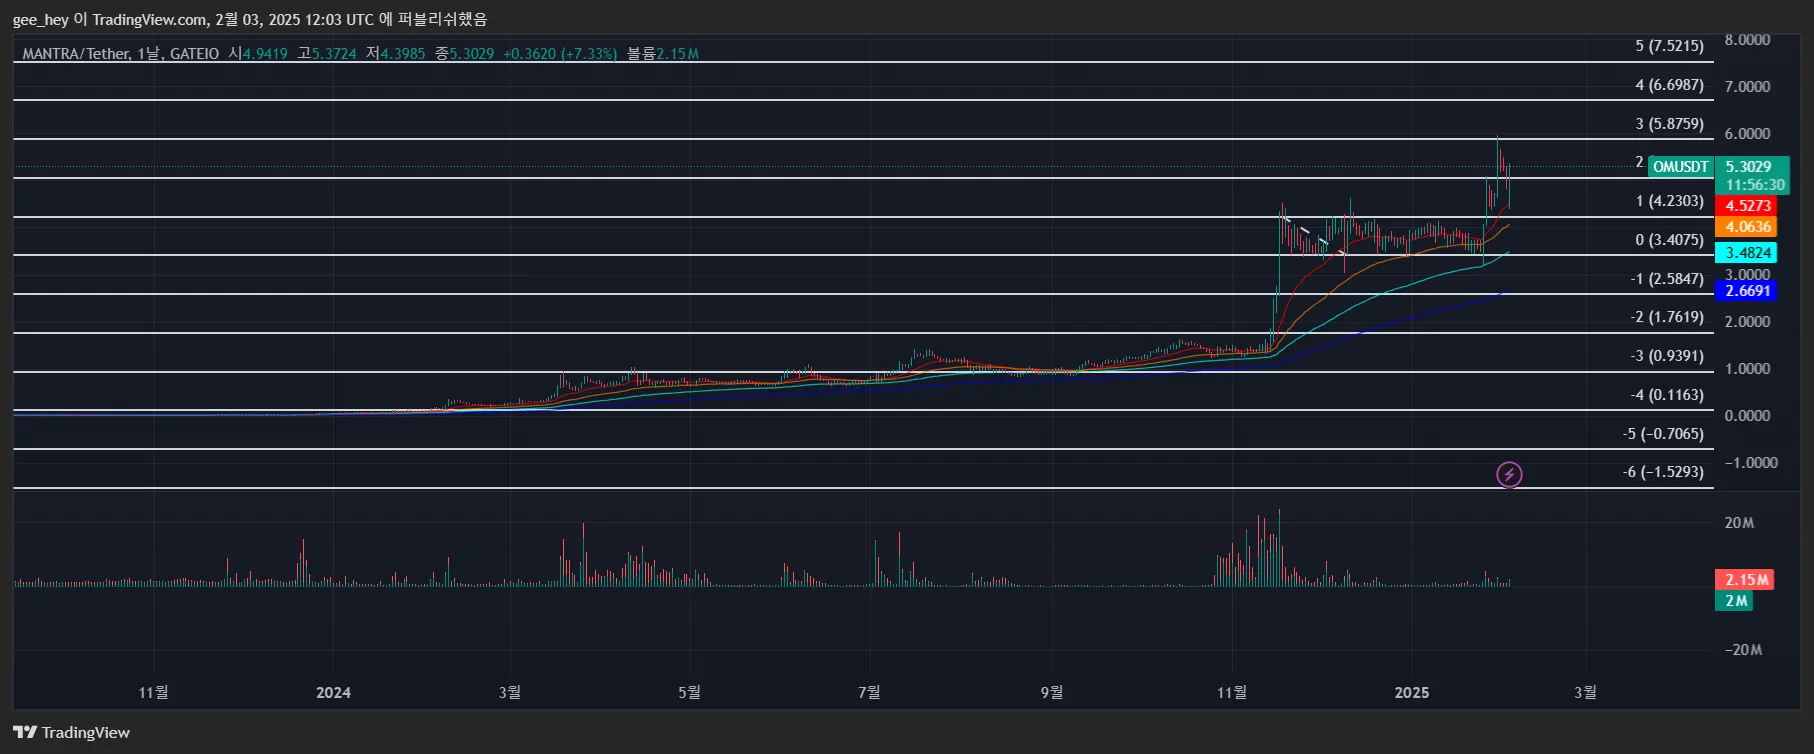Click Fibonacci level label -2 (1.7619)

(x=1666, y=317)
